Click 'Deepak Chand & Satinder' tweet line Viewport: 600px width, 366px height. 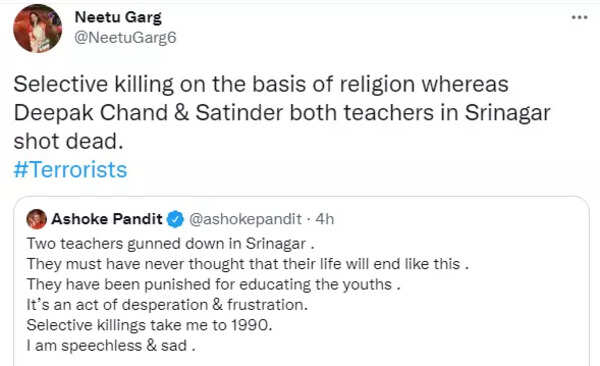pyautogui.click(x=282, y=113)
